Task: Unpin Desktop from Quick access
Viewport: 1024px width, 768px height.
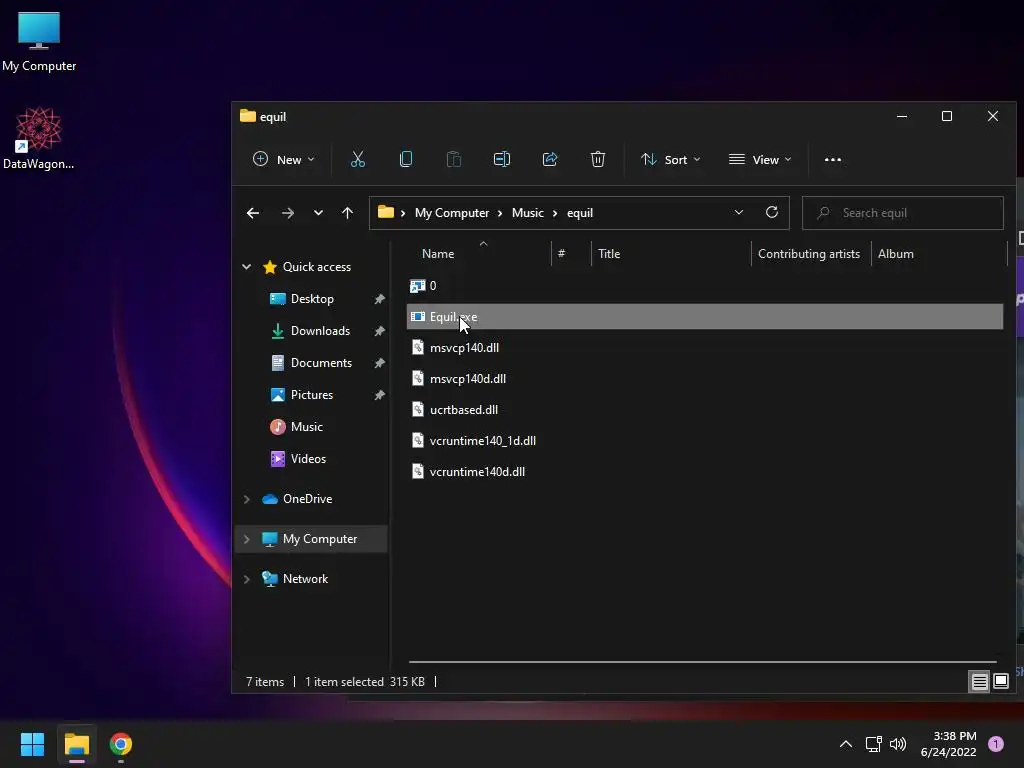Action: [379, 299]
